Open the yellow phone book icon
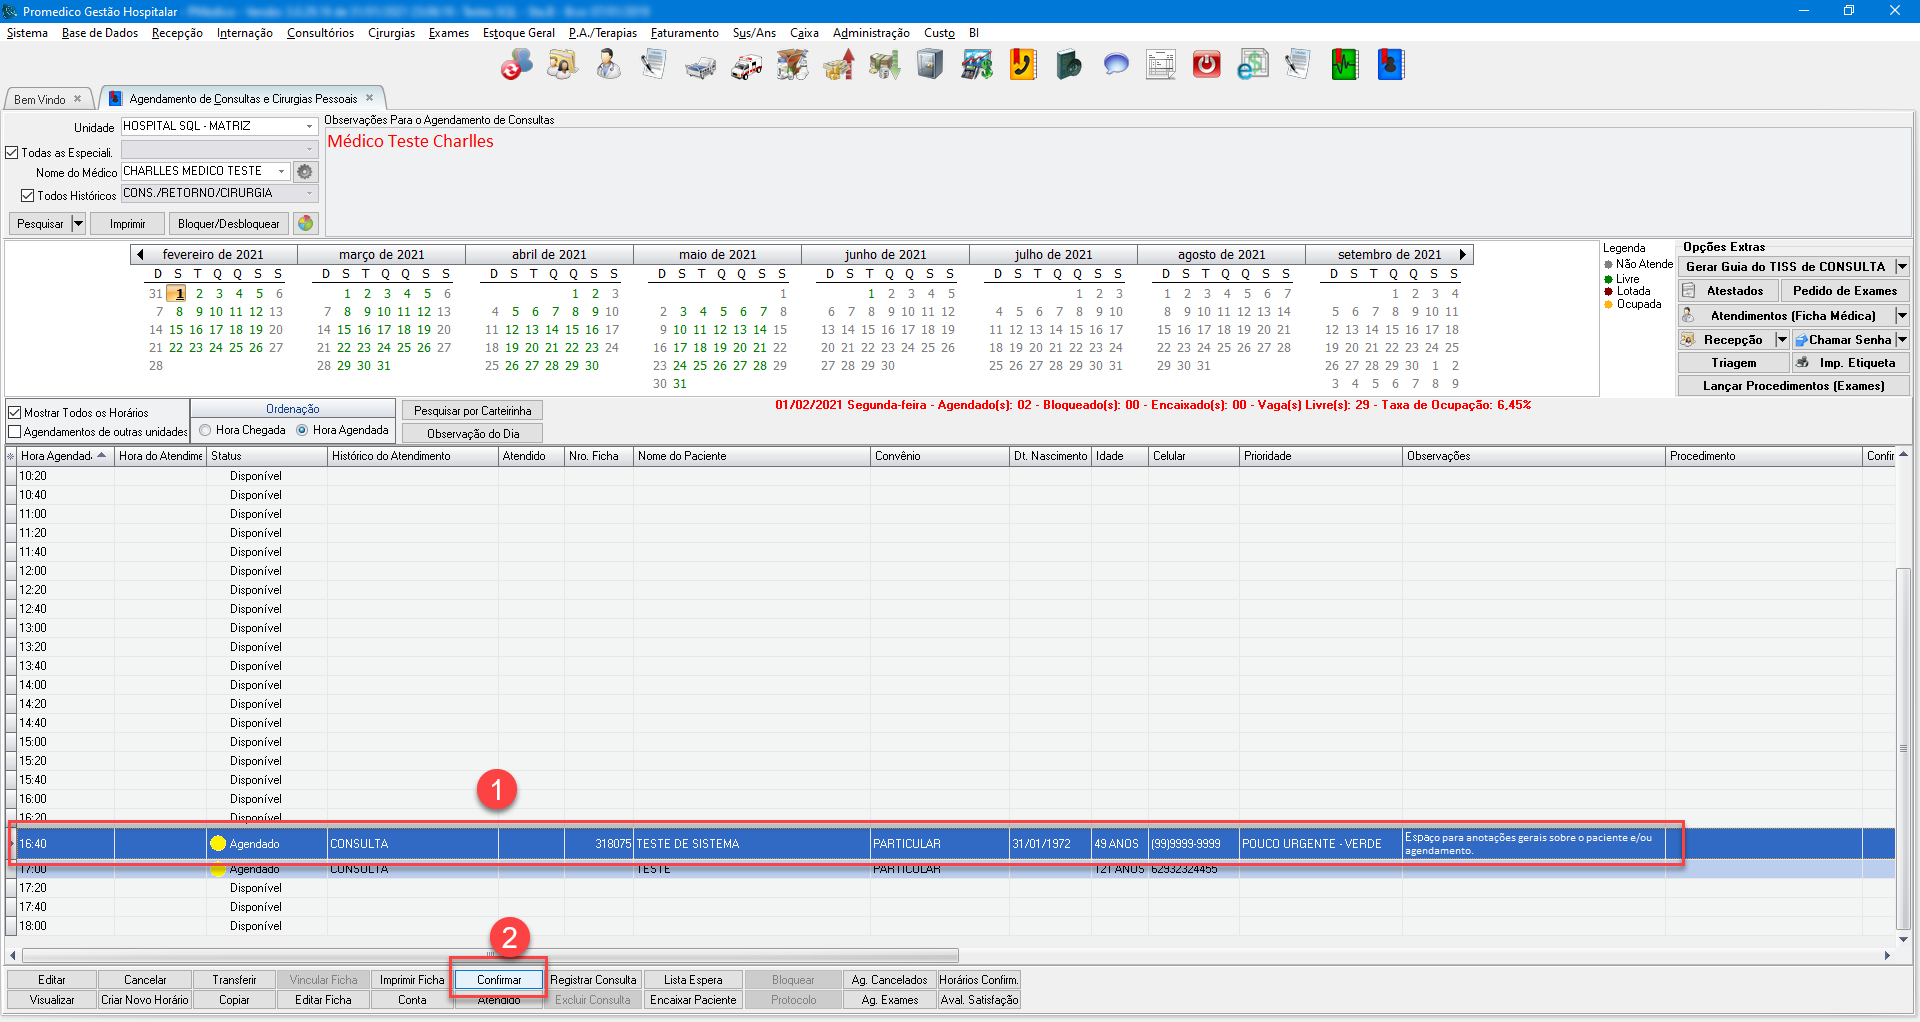 1022,66
